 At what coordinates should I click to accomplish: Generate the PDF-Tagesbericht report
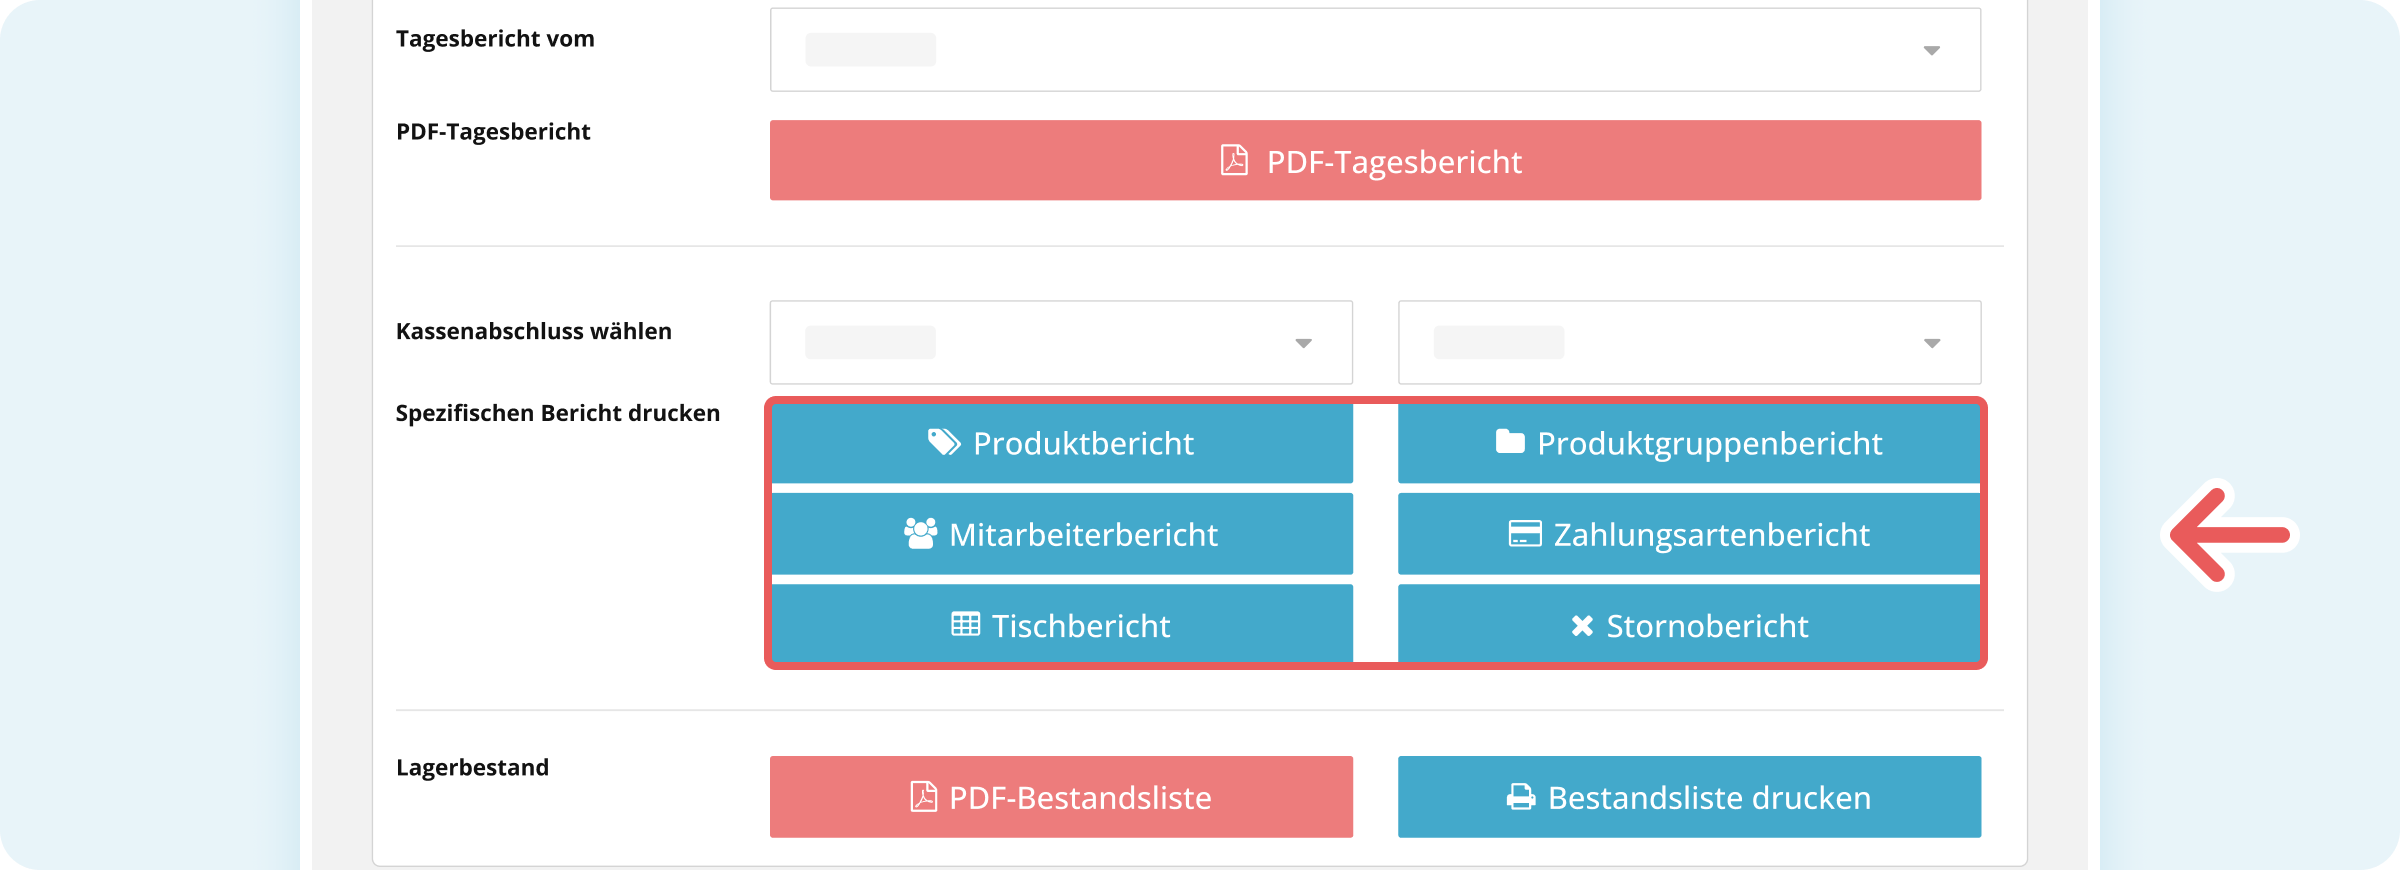click(1375, 160)
